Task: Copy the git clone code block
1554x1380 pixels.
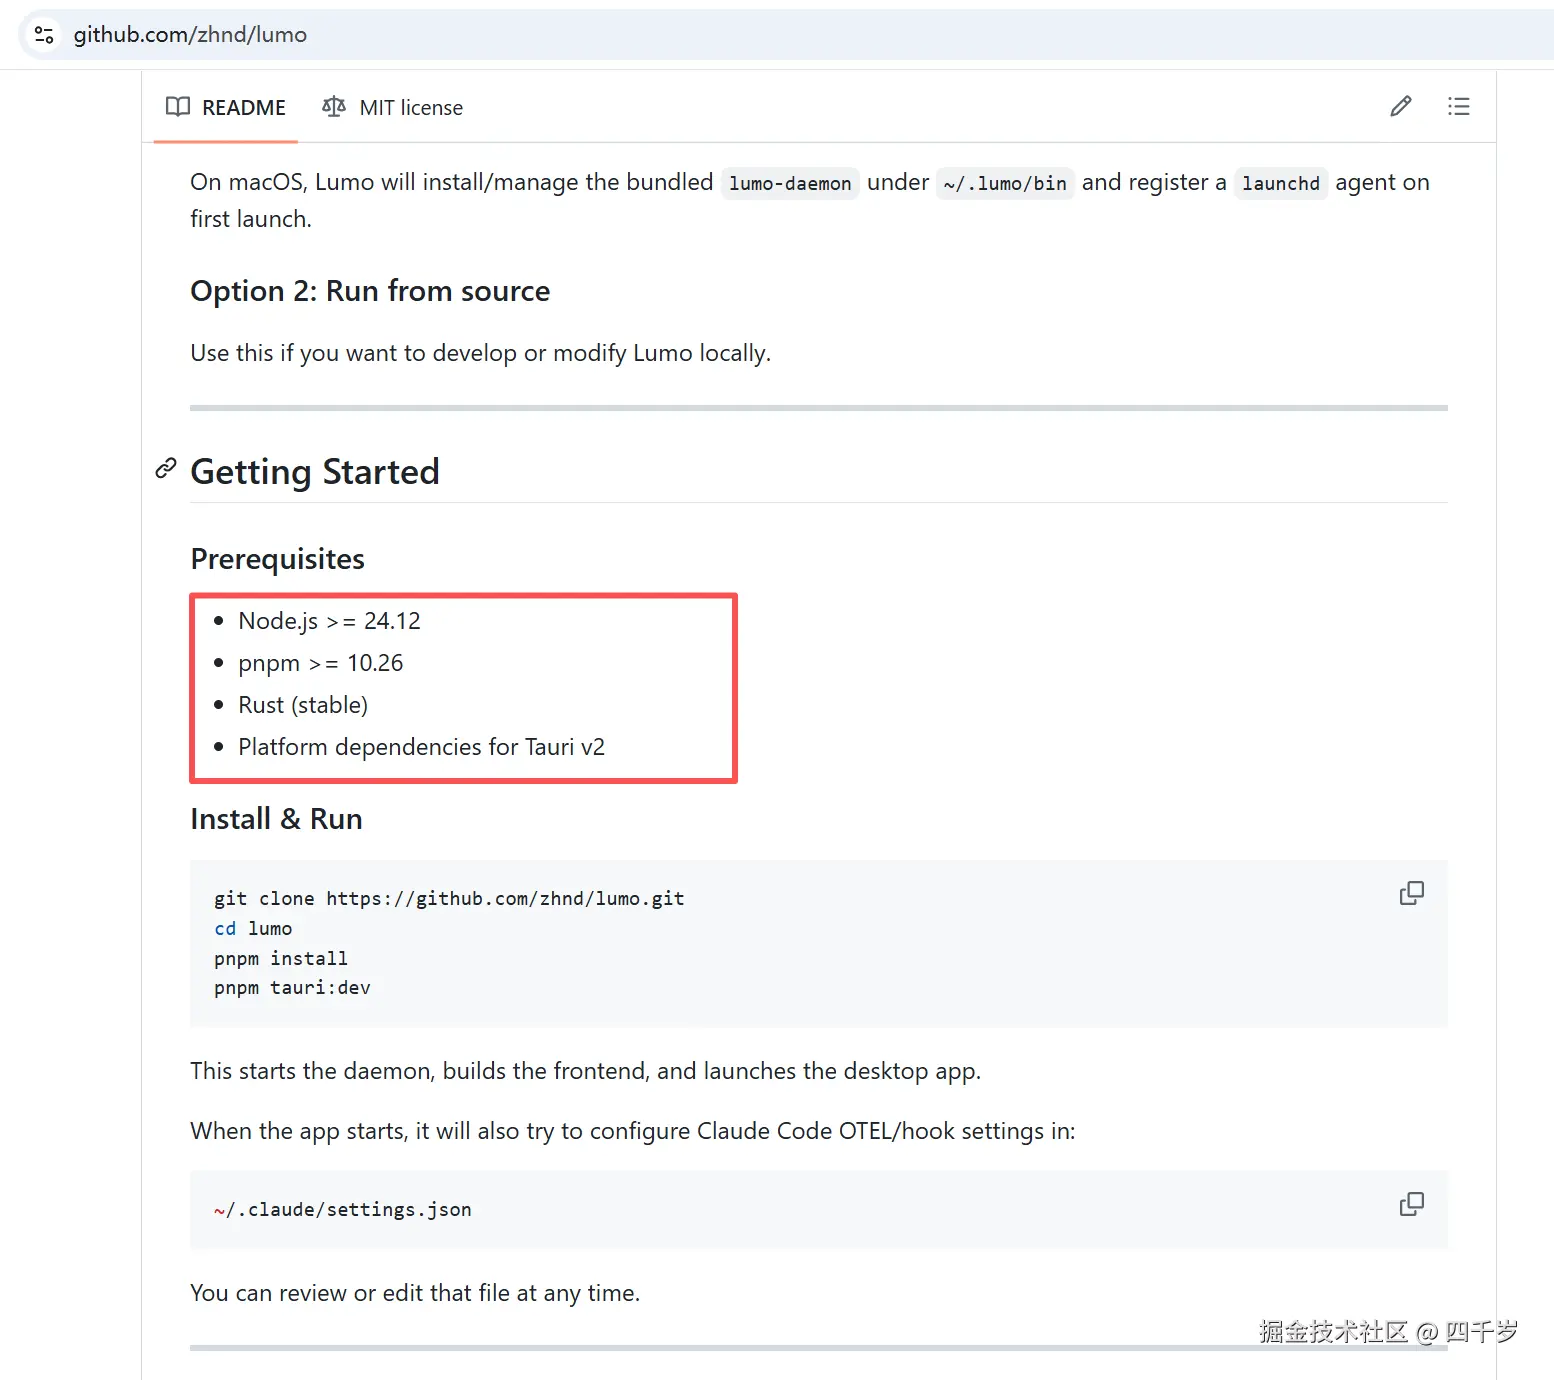Action: pyautogui.click(x=1411, y=893)
